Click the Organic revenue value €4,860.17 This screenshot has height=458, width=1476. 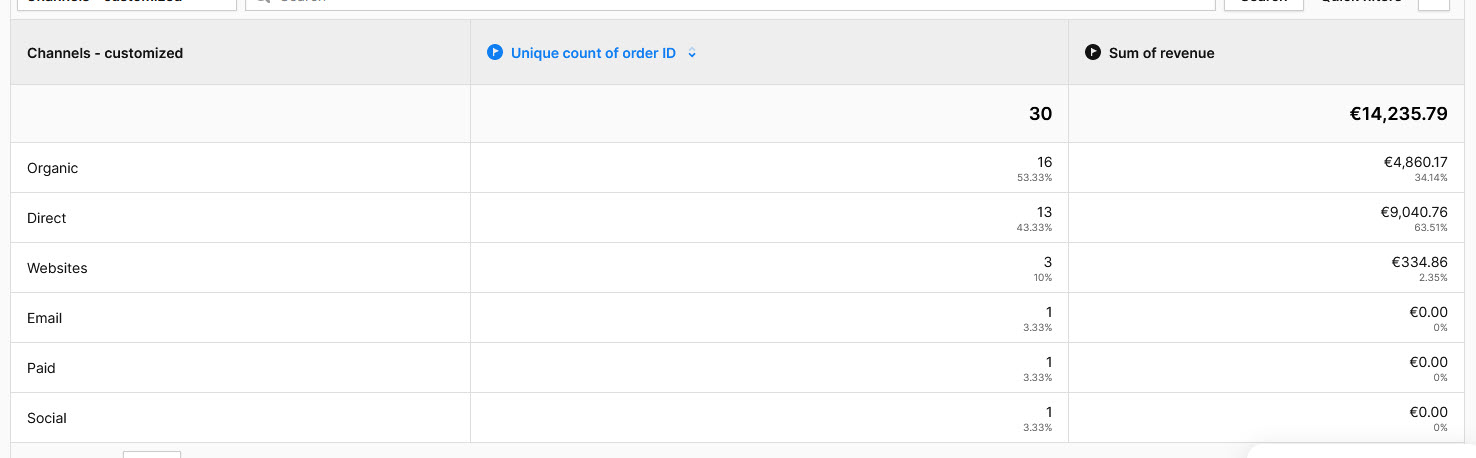[x=1415, y=162]
